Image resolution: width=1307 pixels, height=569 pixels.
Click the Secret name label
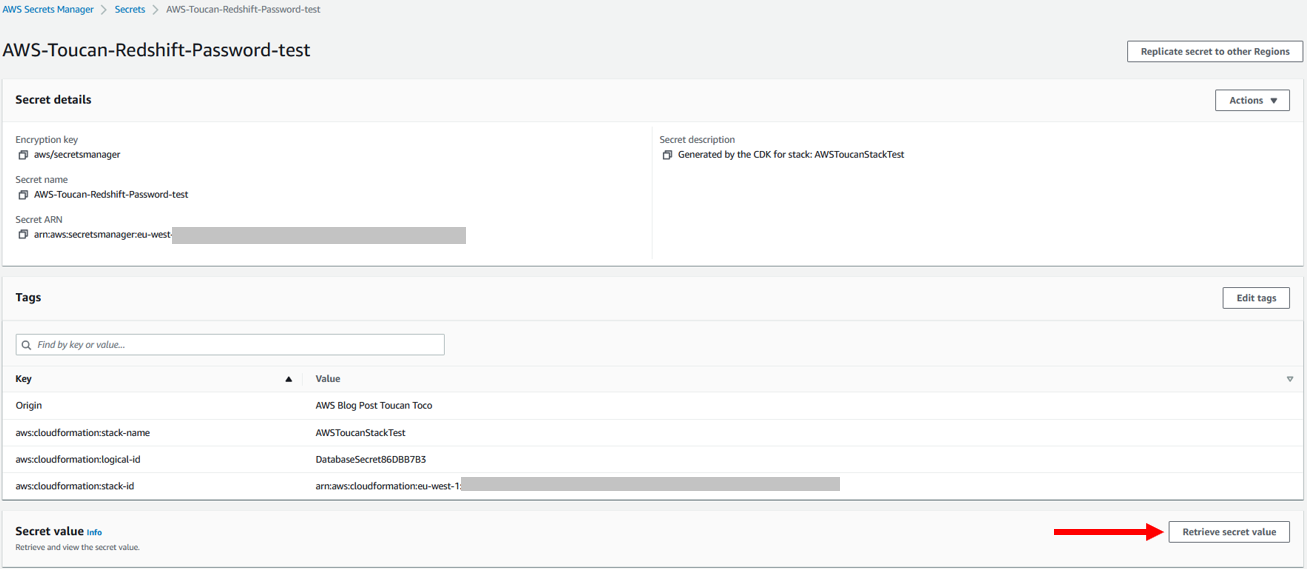pyautogui.click(x=41, y=180)
